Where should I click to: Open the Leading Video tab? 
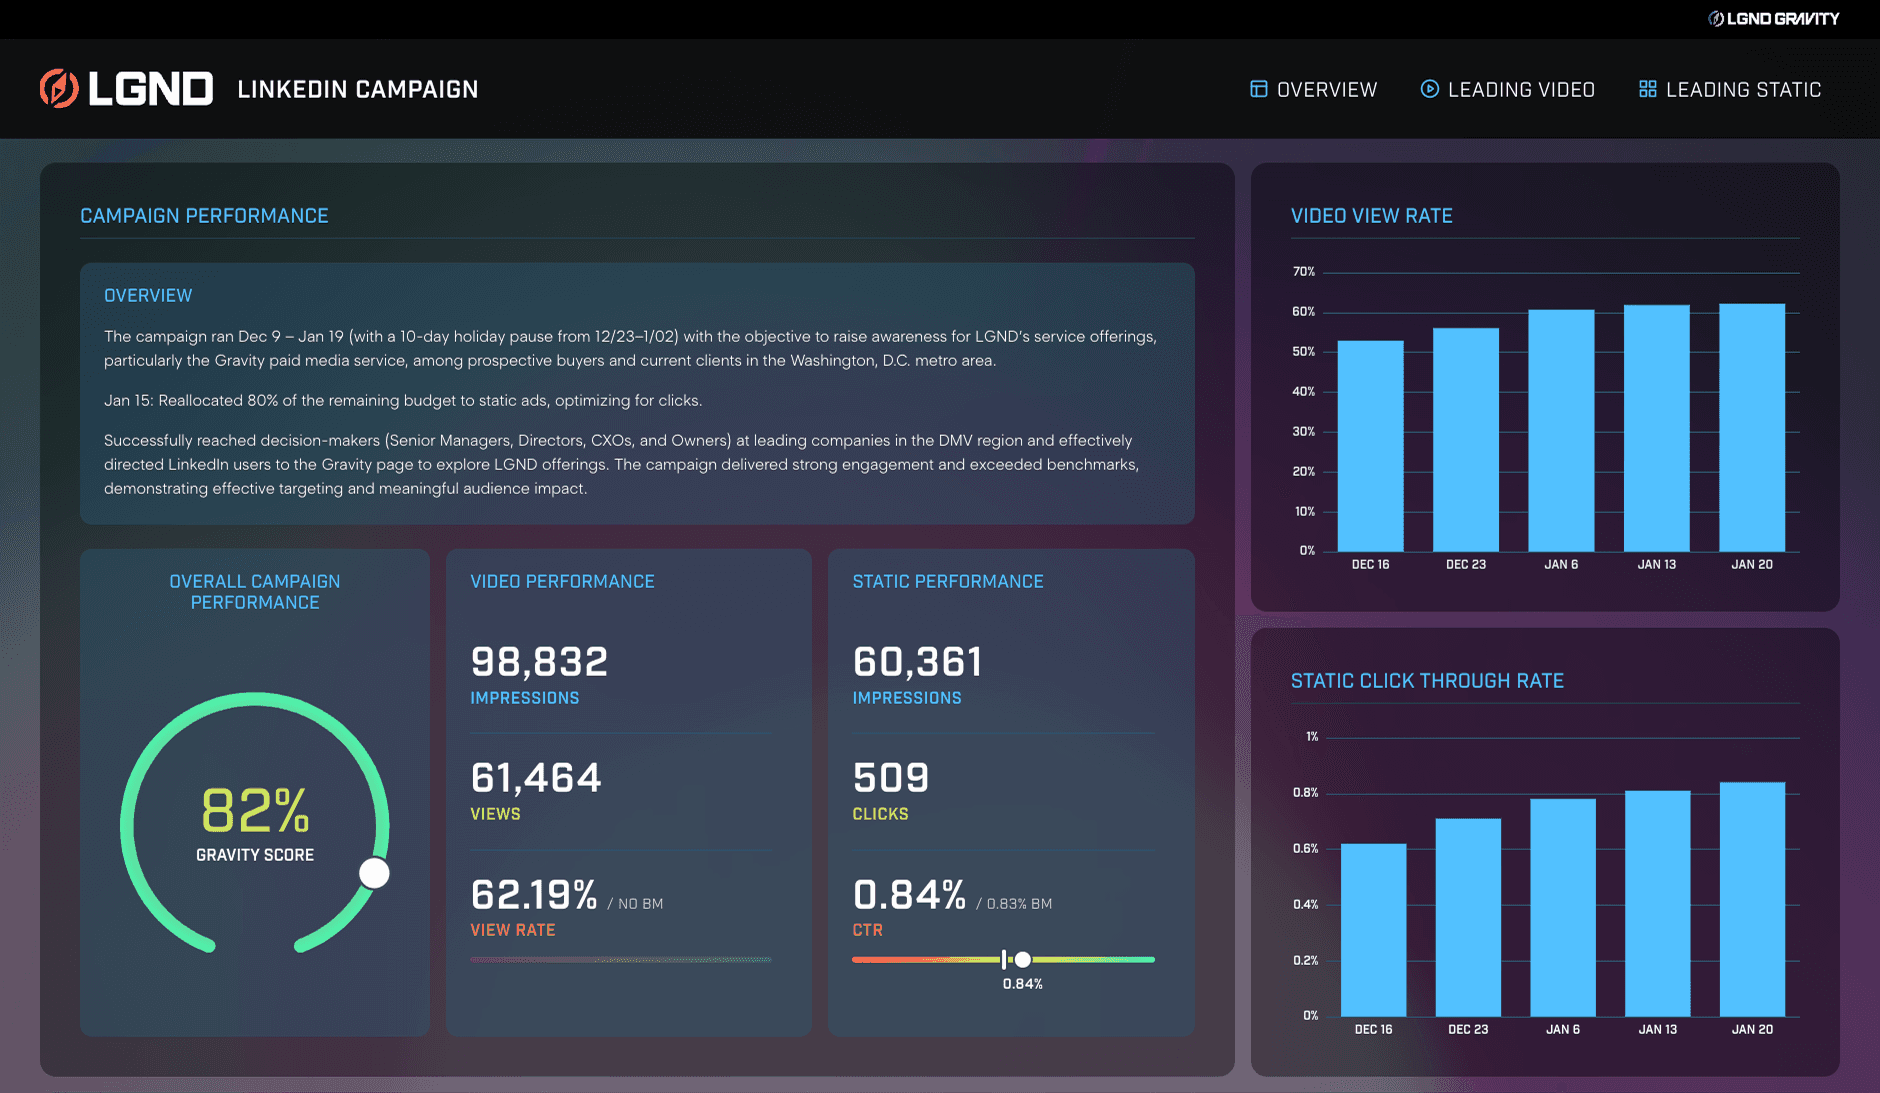(x=1508, y=90)
